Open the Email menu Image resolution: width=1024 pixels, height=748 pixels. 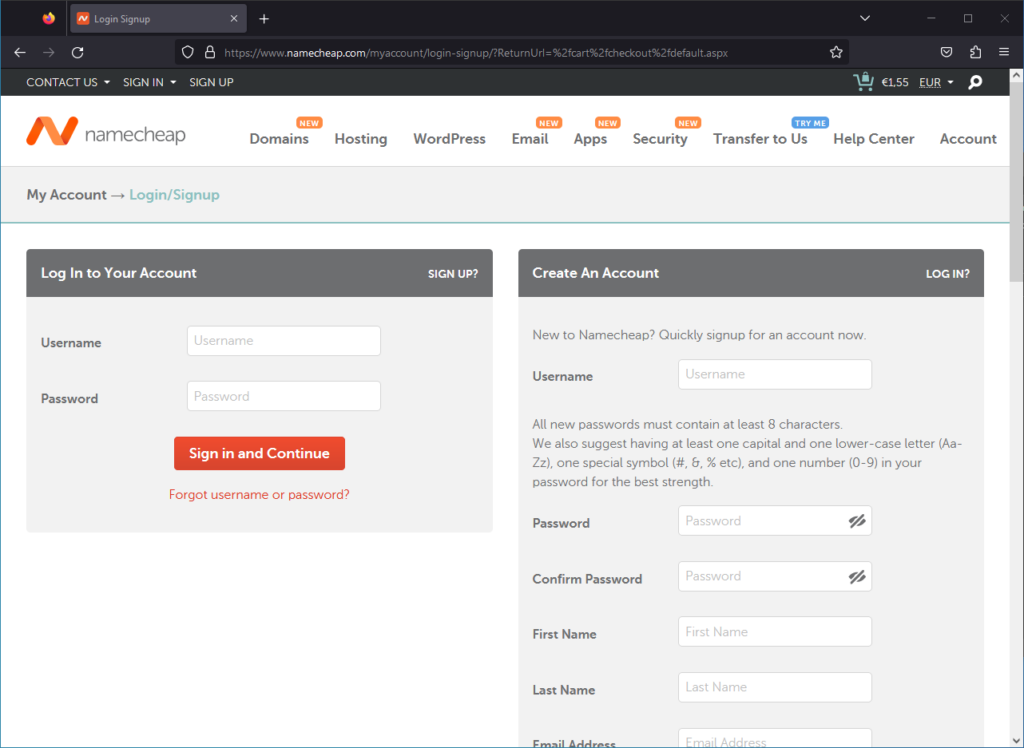[530, 138]
